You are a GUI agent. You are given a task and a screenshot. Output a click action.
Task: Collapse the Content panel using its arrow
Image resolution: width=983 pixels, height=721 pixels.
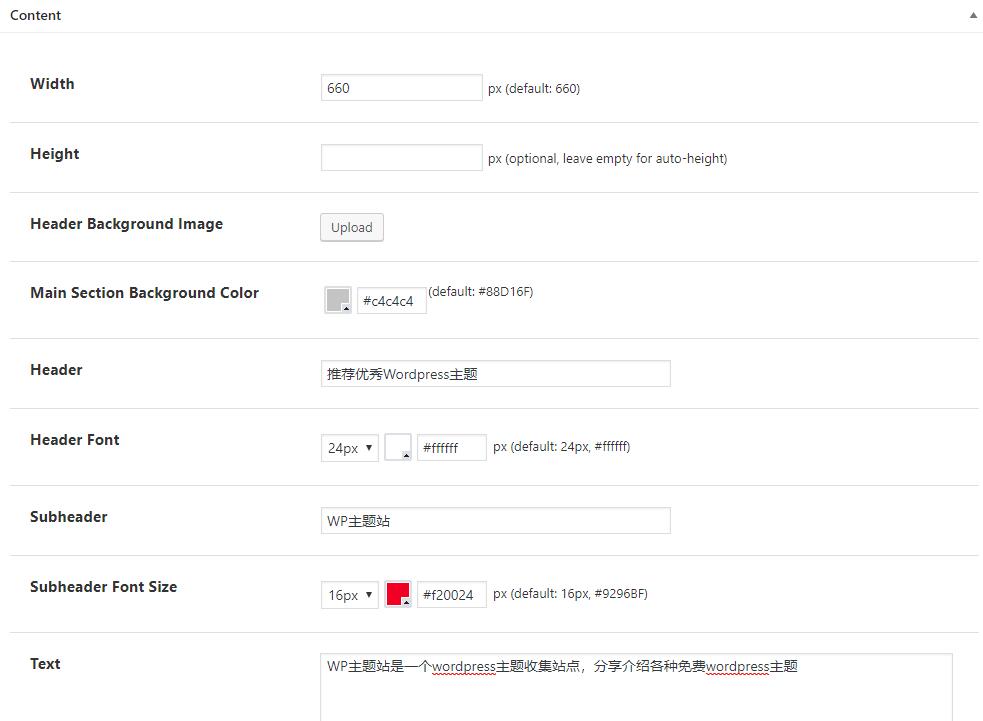click(x=971, y=15)
